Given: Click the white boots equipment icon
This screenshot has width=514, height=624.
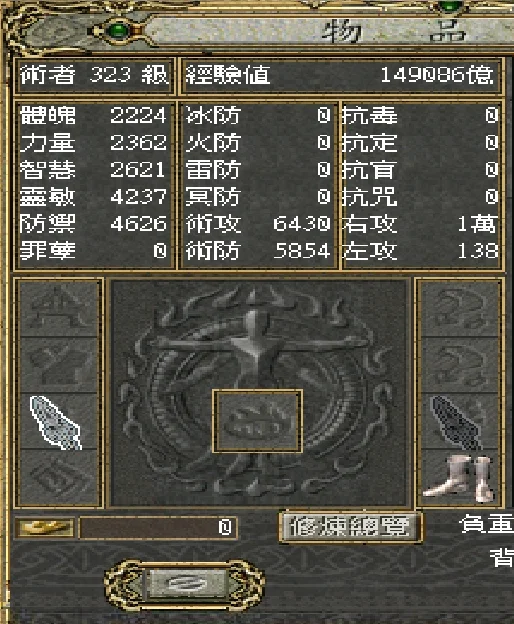Looking at the screenshot, I should tap(459, 479).
